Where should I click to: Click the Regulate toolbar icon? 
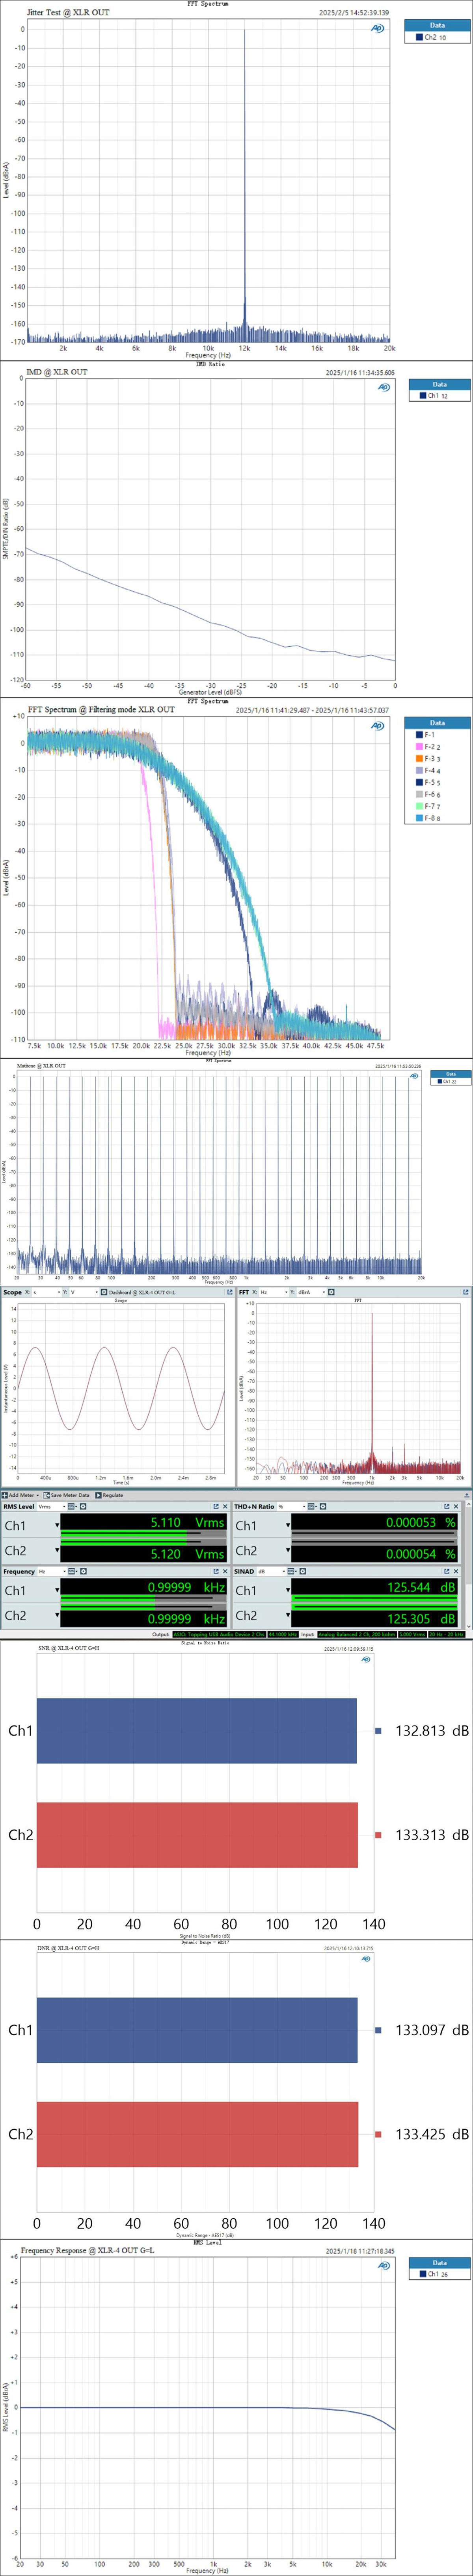[x=110, y=1495]
